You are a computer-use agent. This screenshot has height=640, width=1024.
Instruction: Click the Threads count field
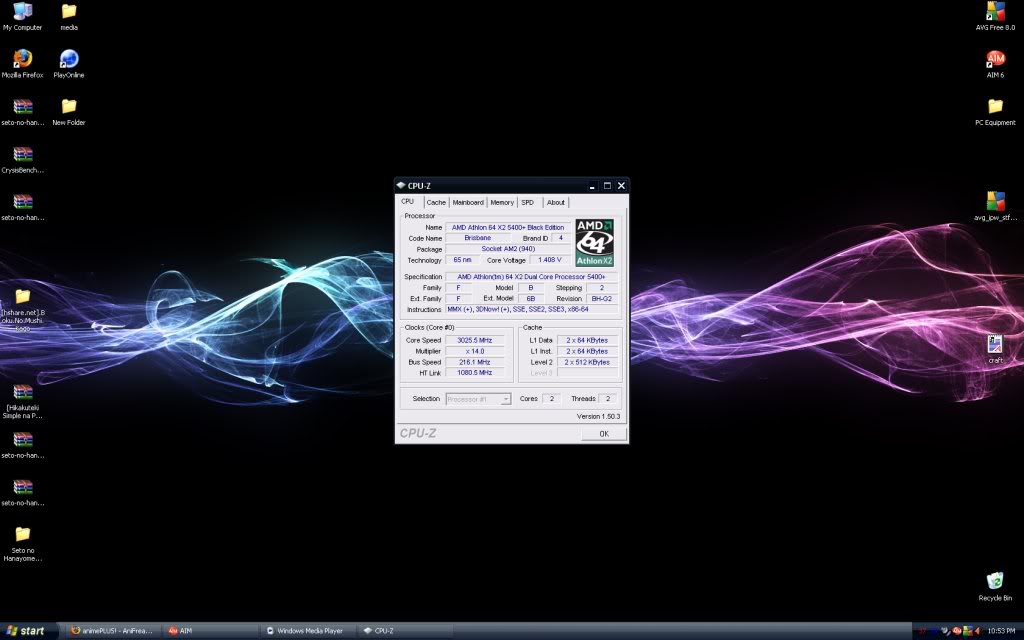[x=607, y=398]
